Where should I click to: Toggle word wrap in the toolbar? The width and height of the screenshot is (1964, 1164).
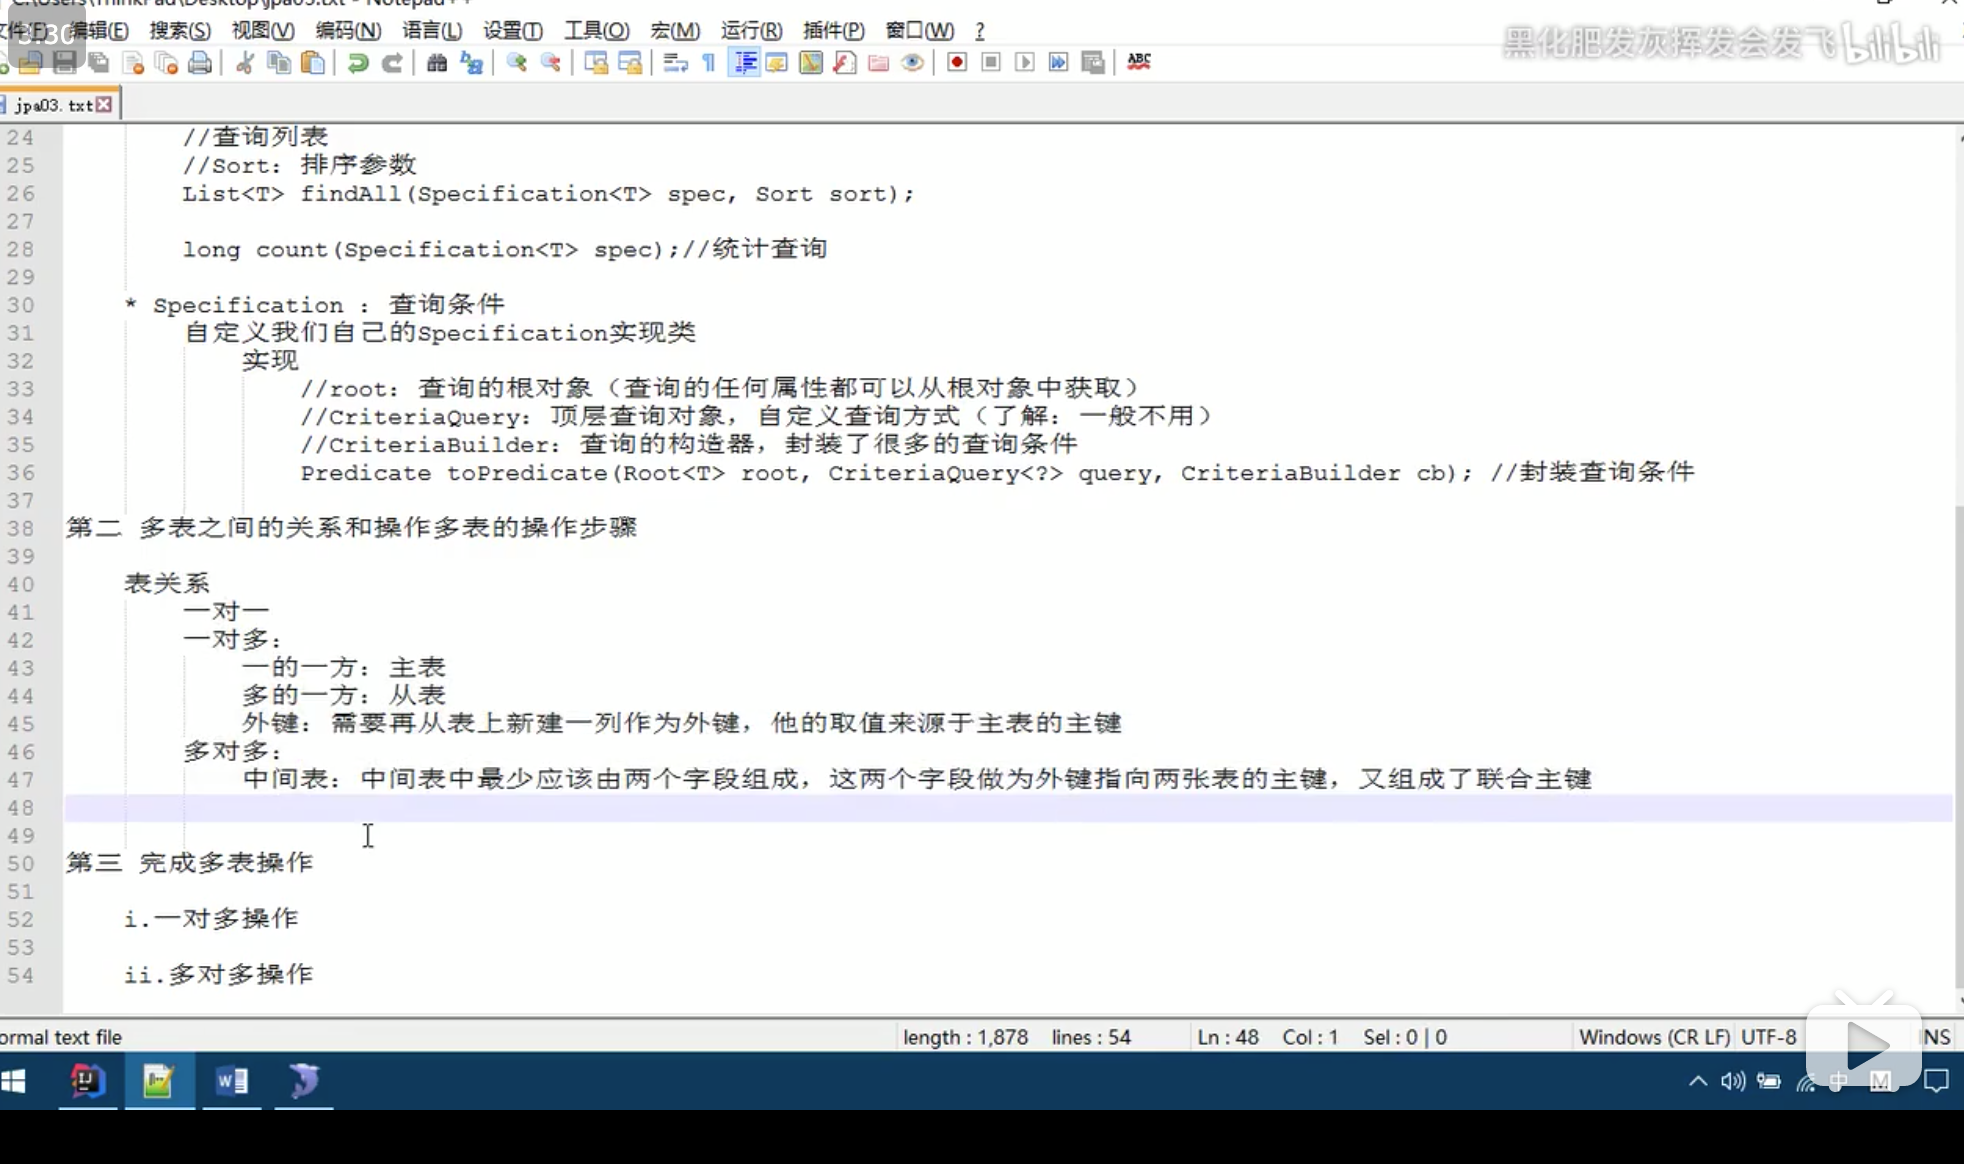[675, 63]
